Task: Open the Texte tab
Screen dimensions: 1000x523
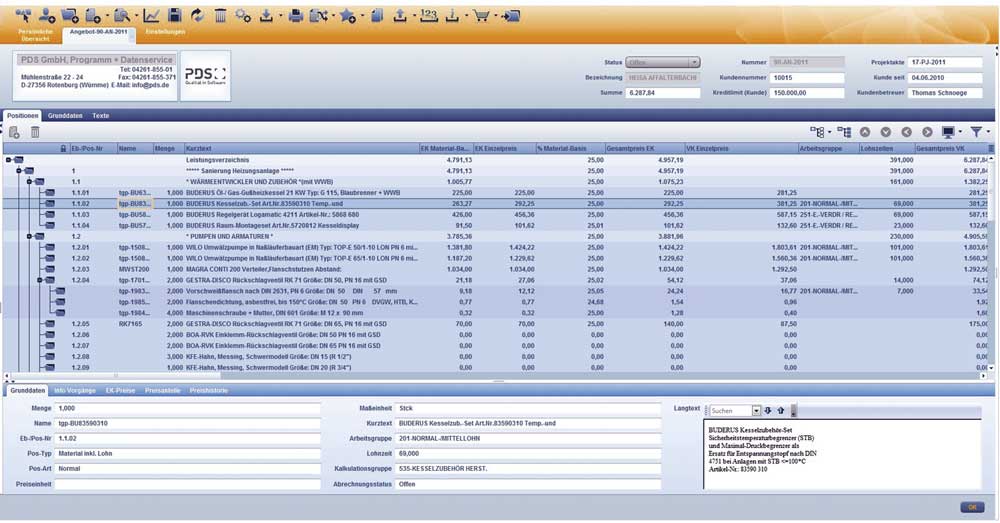Action: click(101, 116)
